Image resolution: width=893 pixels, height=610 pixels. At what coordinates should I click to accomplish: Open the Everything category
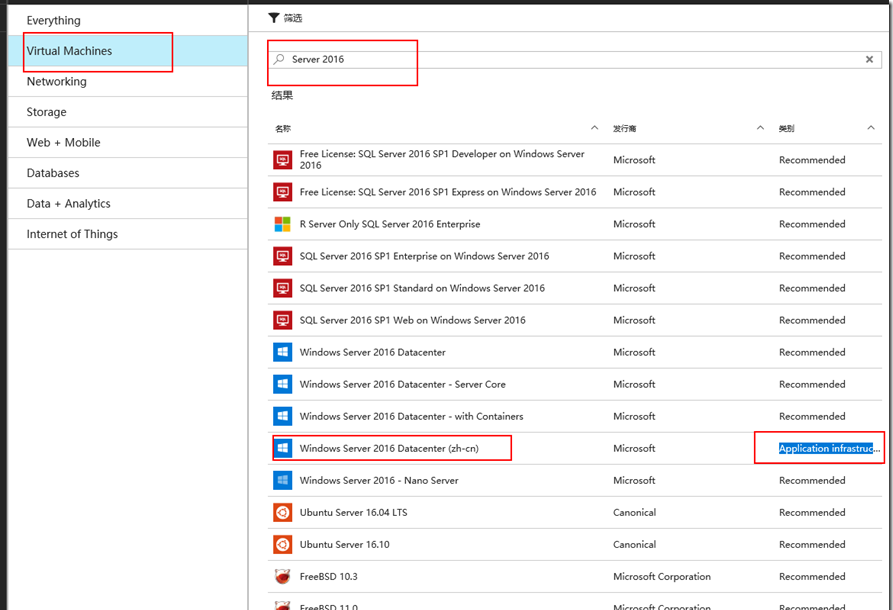click(x=128, y=21)
